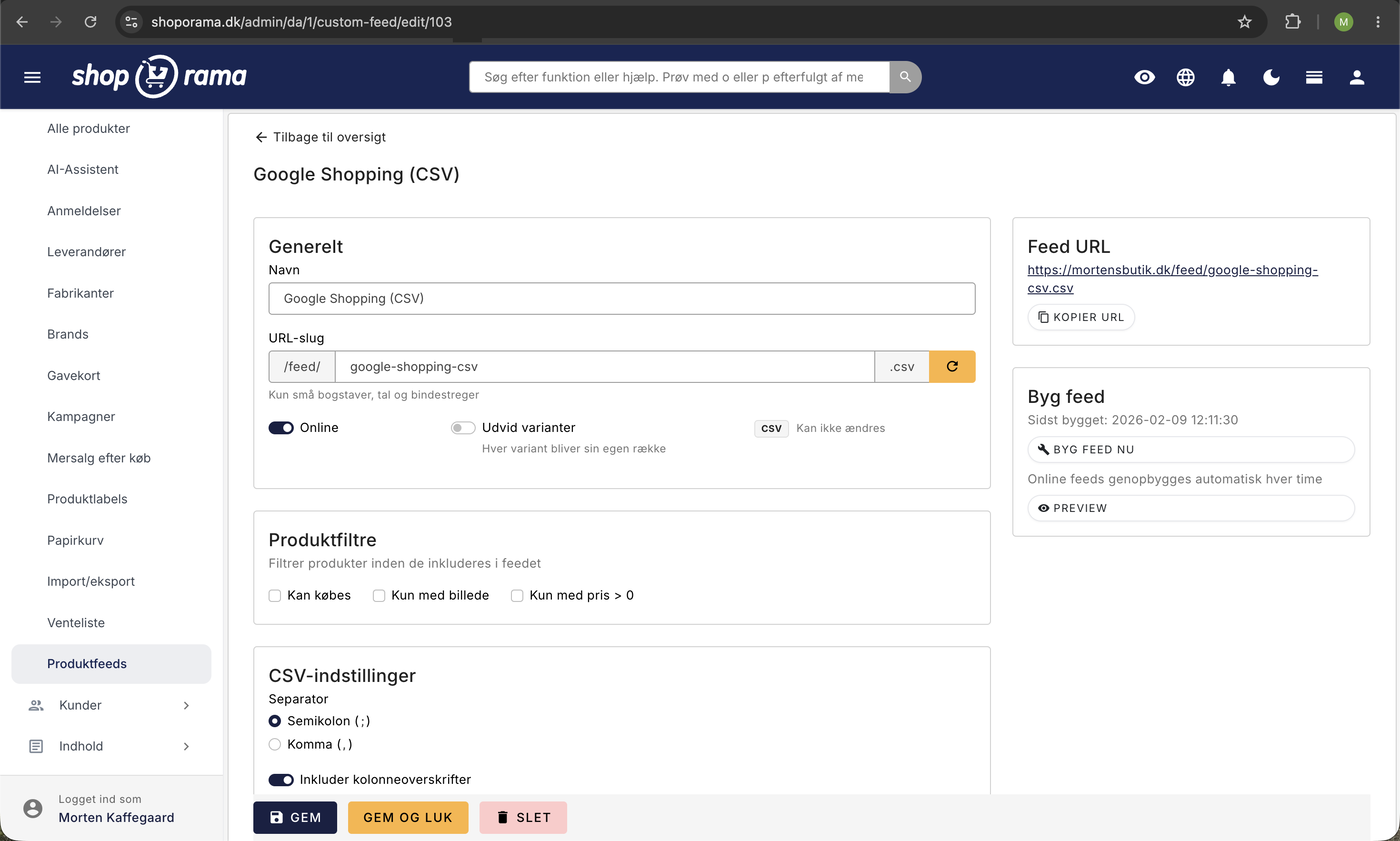Open the hamburger navigation menu
This screenshot has width=1400, height=841.
[32, 77]
